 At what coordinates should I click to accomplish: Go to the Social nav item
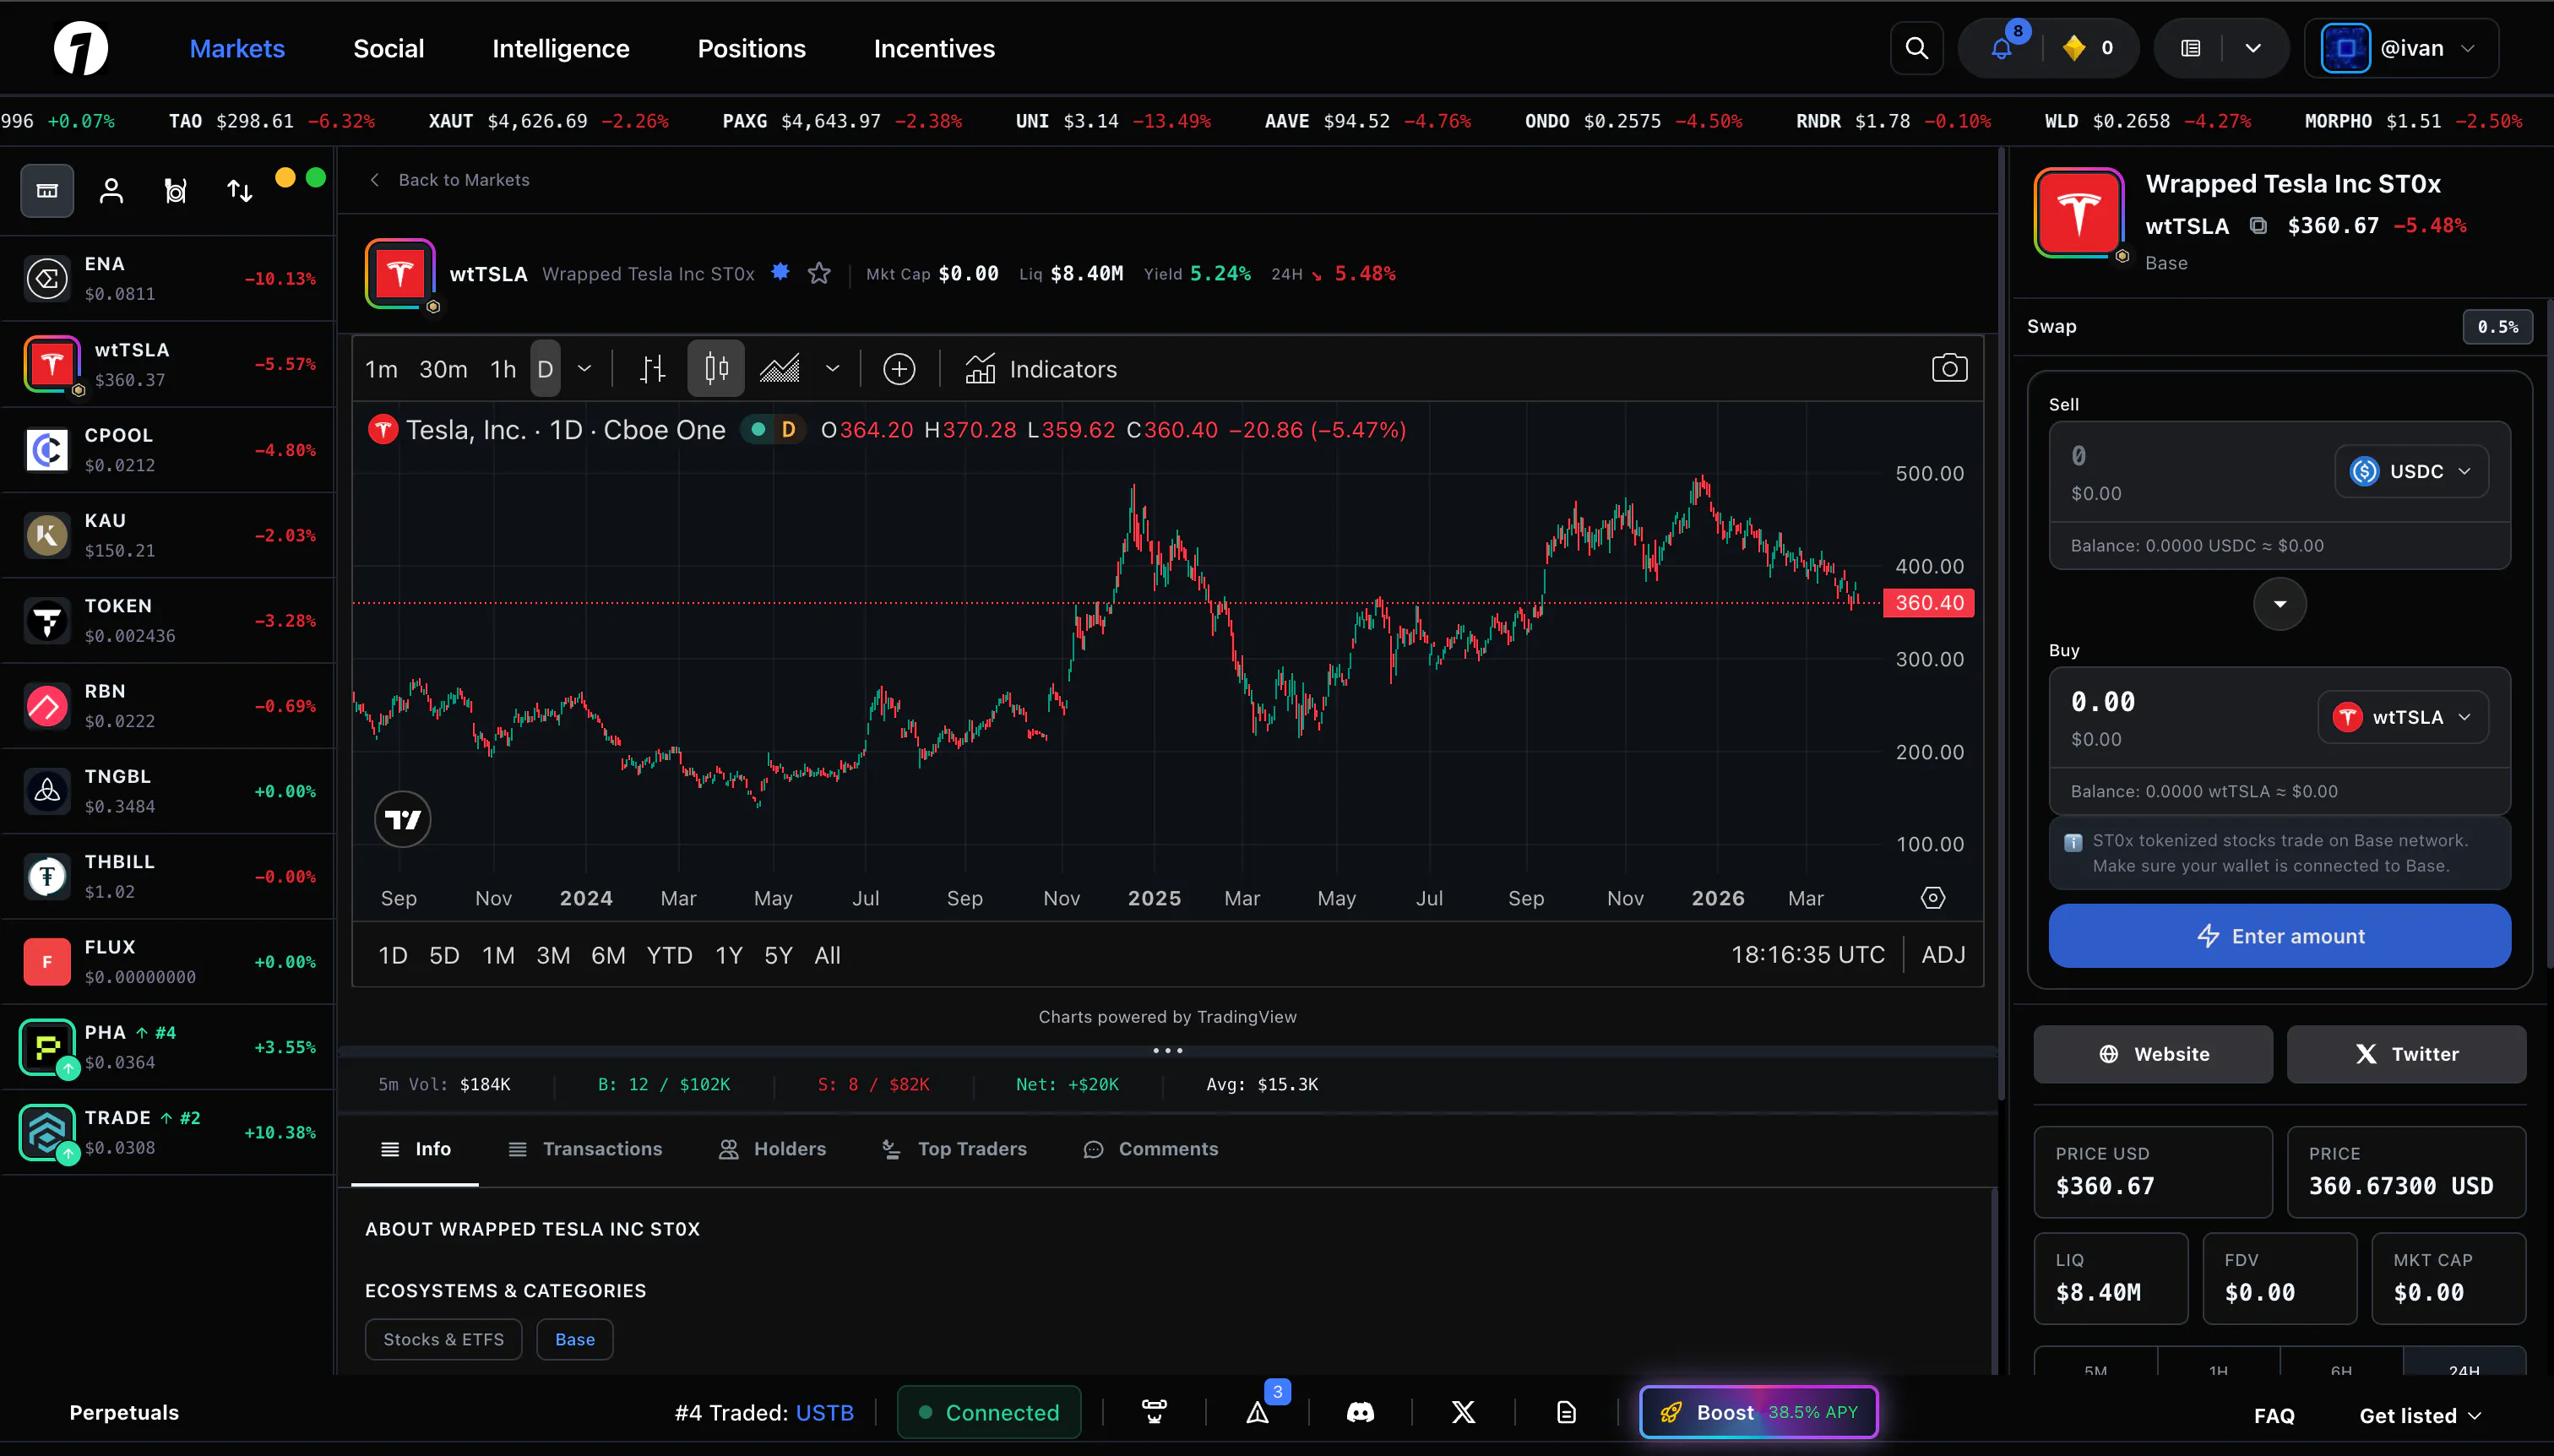(388, 48)
